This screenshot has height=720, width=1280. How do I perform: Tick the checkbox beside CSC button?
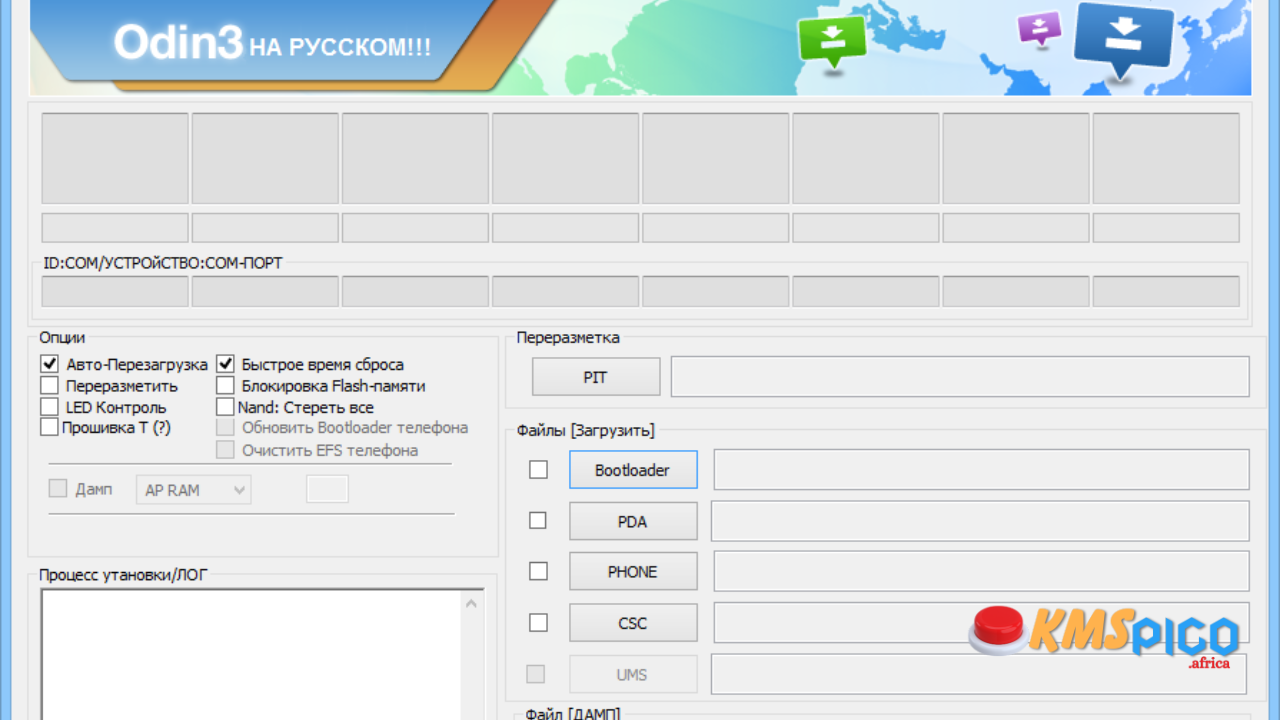point(538,622)
